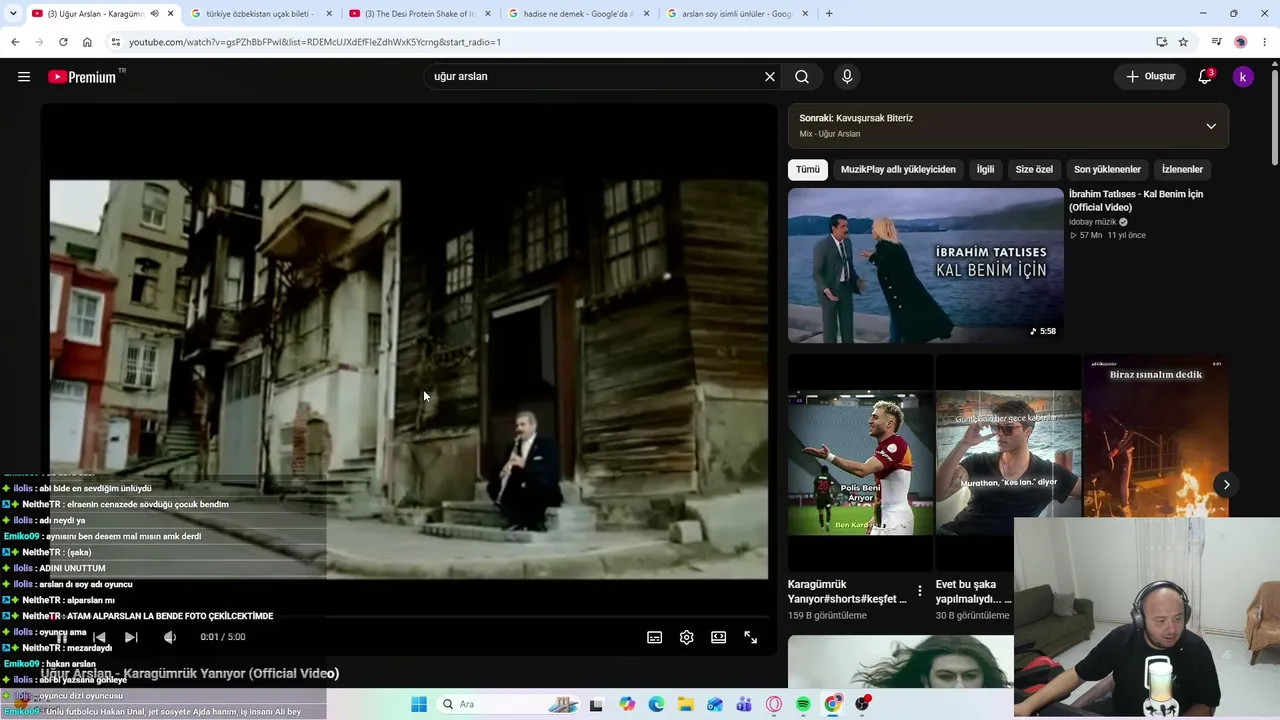1280x720 pixels.
Task: Open a new Chrome tab
Action: click(829, 14)
